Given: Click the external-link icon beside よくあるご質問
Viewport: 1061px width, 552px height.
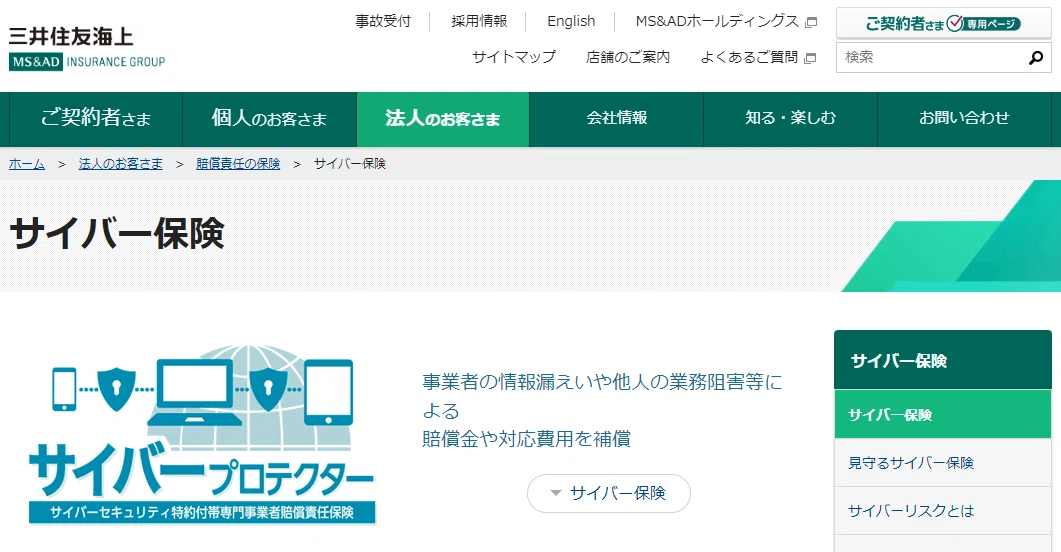Looking at the screenshot, I should coord(810,58).
